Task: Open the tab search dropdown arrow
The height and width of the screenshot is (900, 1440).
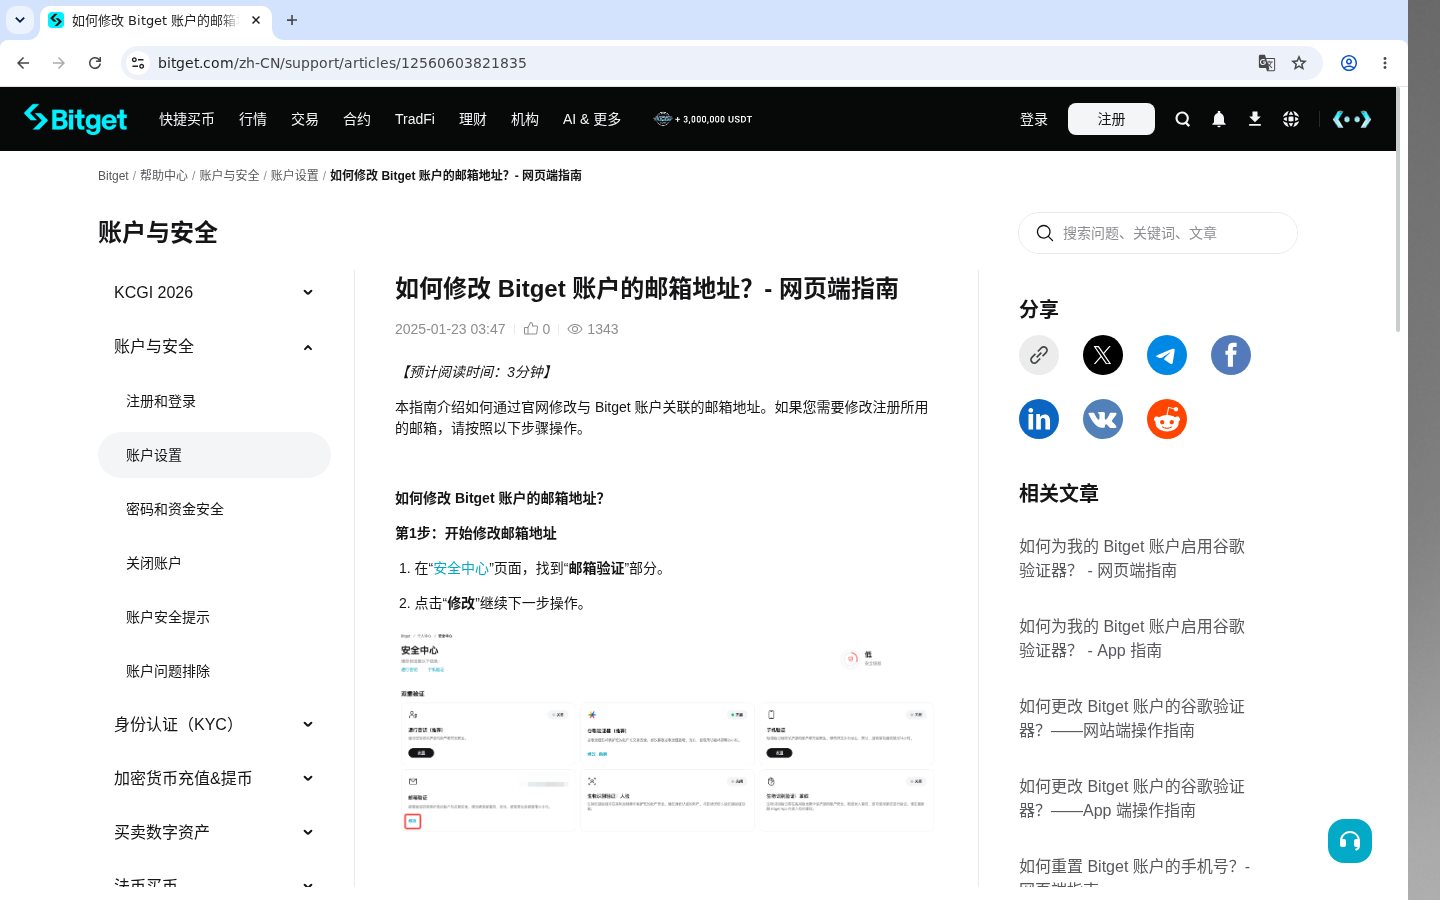Action: 20,20
